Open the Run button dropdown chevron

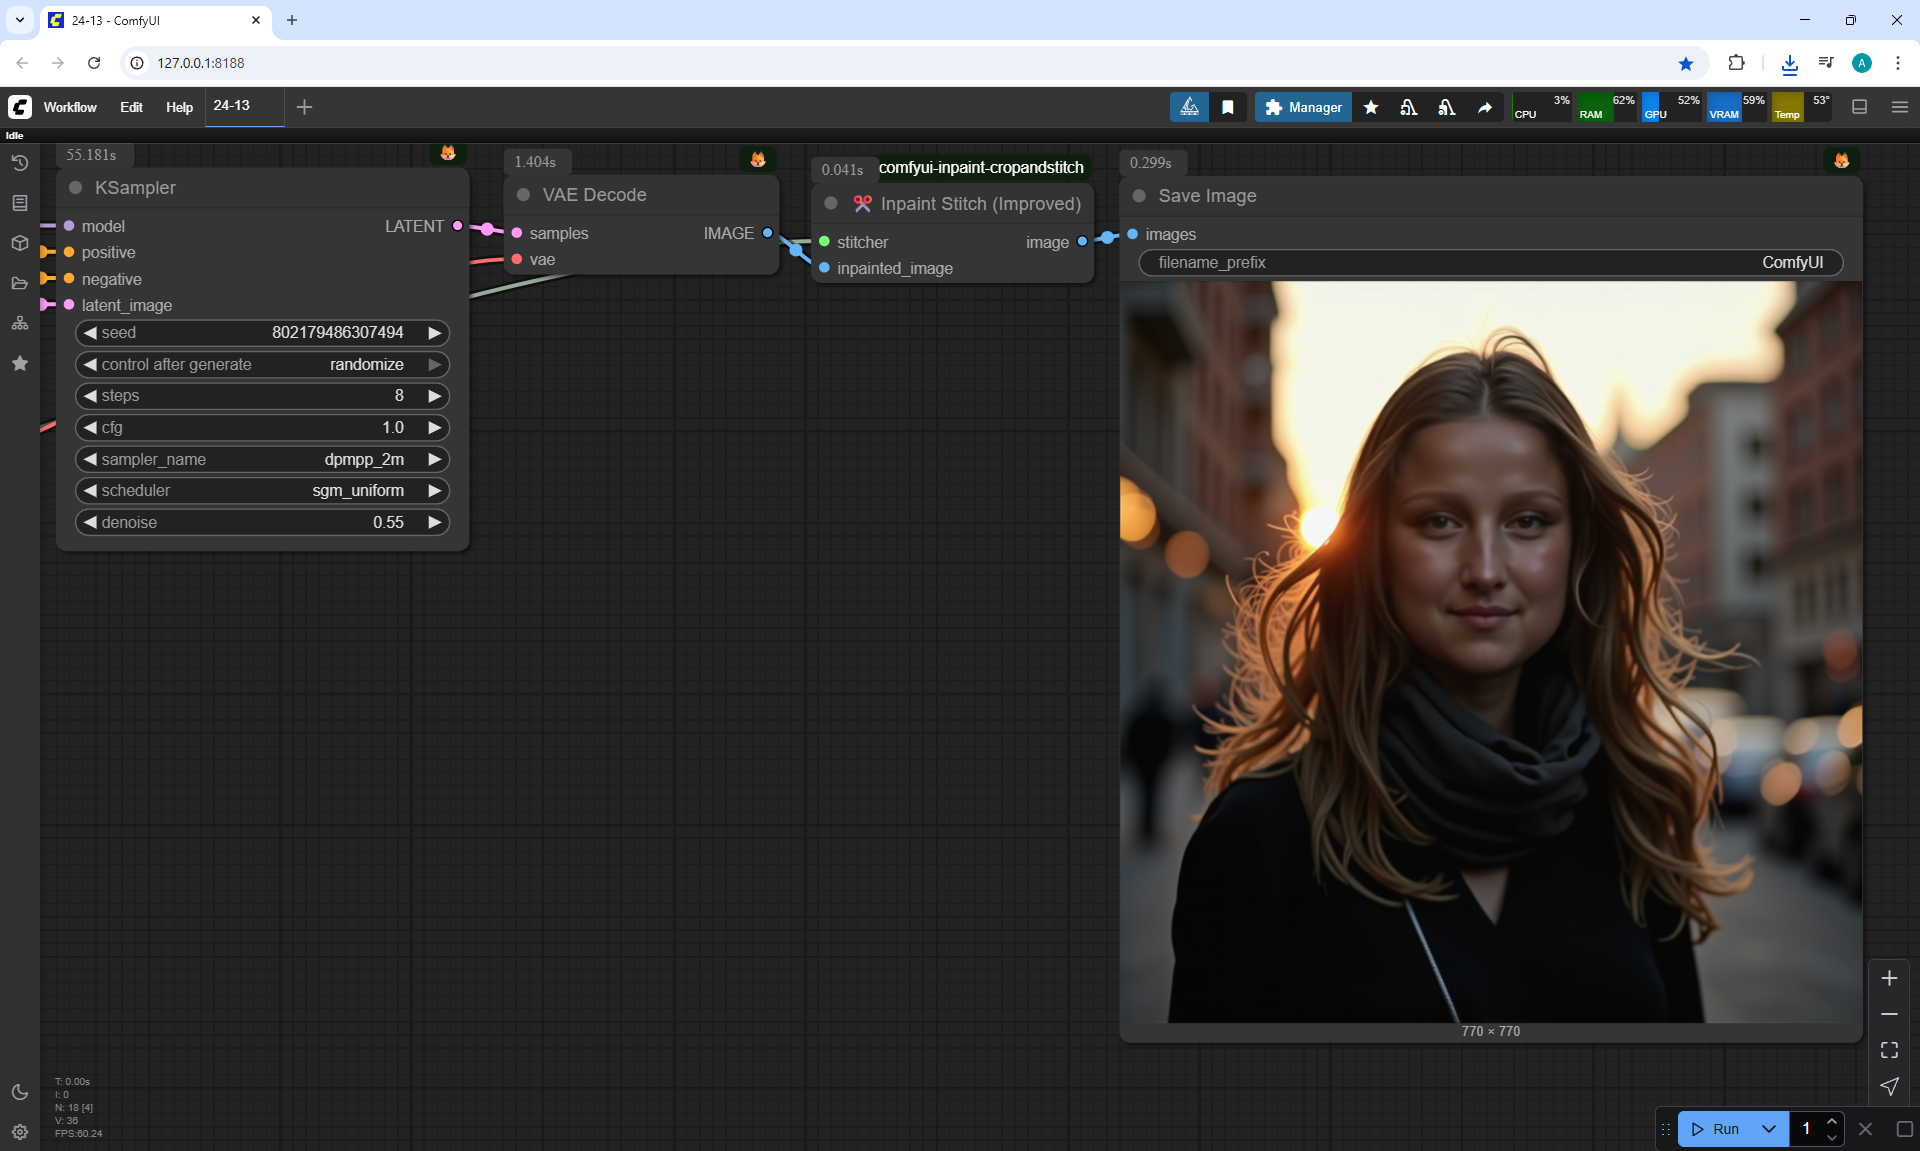click(1769, 1129)
